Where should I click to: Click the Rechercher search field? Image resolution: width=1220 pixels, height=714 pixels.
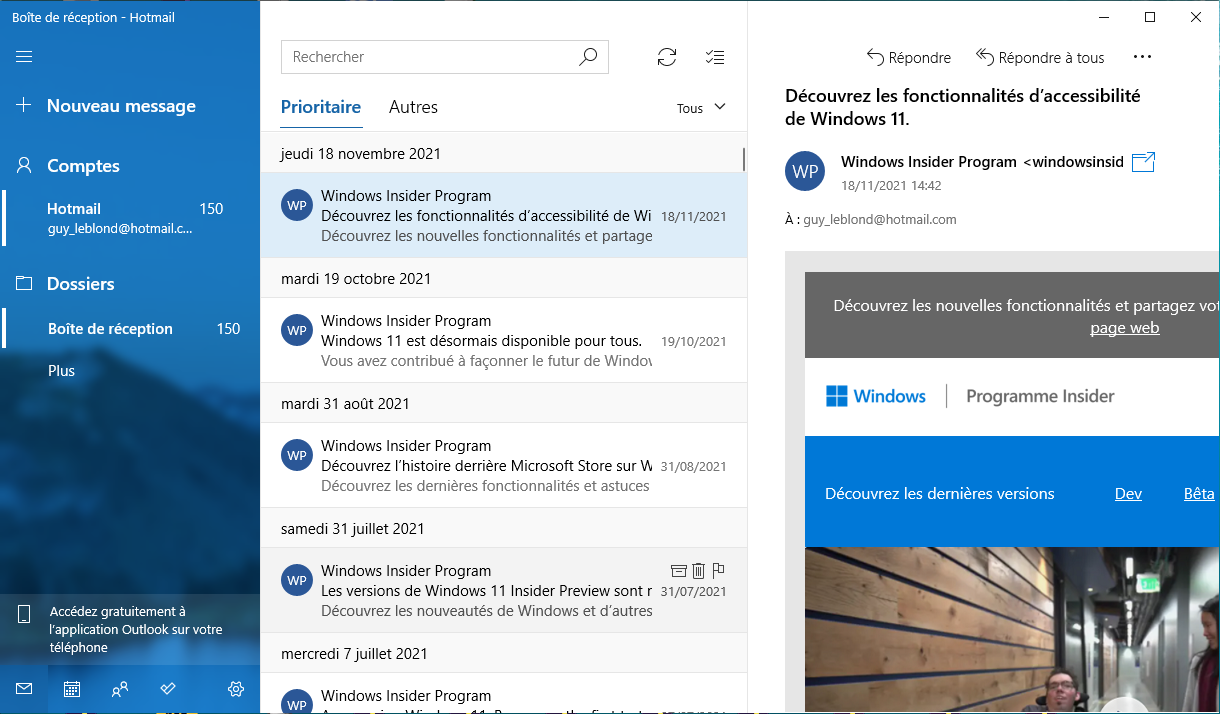pos(430,57)
